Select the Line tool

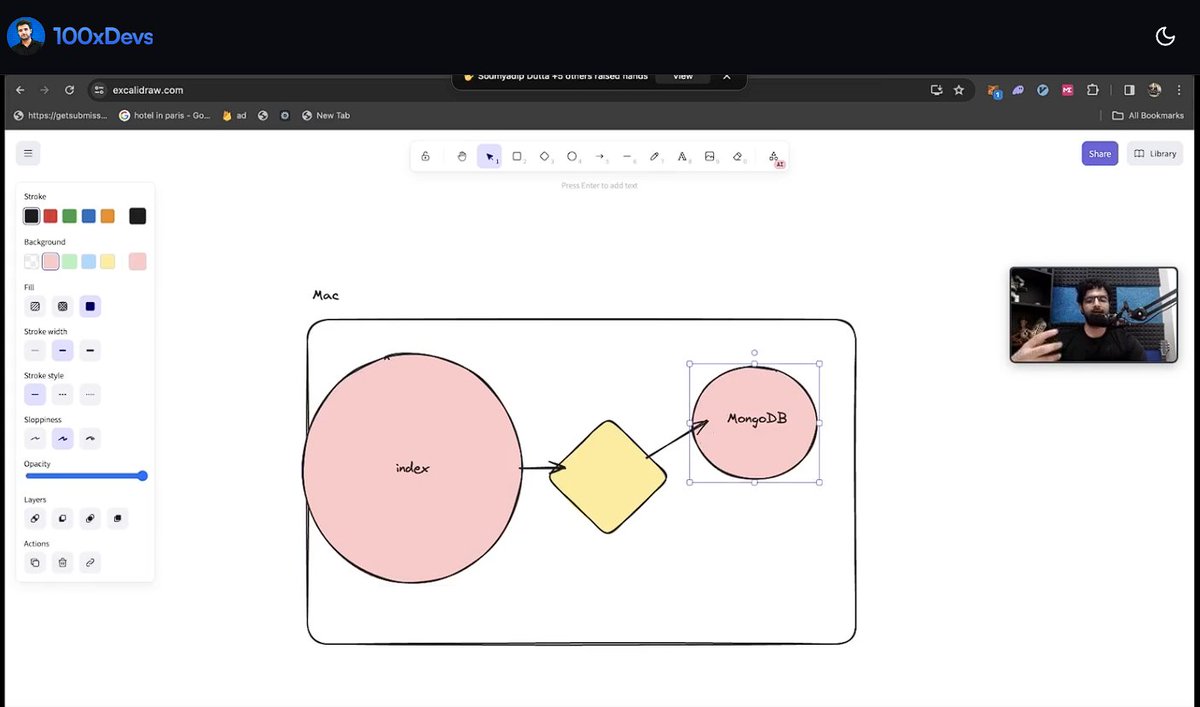[x=628, y=156]
